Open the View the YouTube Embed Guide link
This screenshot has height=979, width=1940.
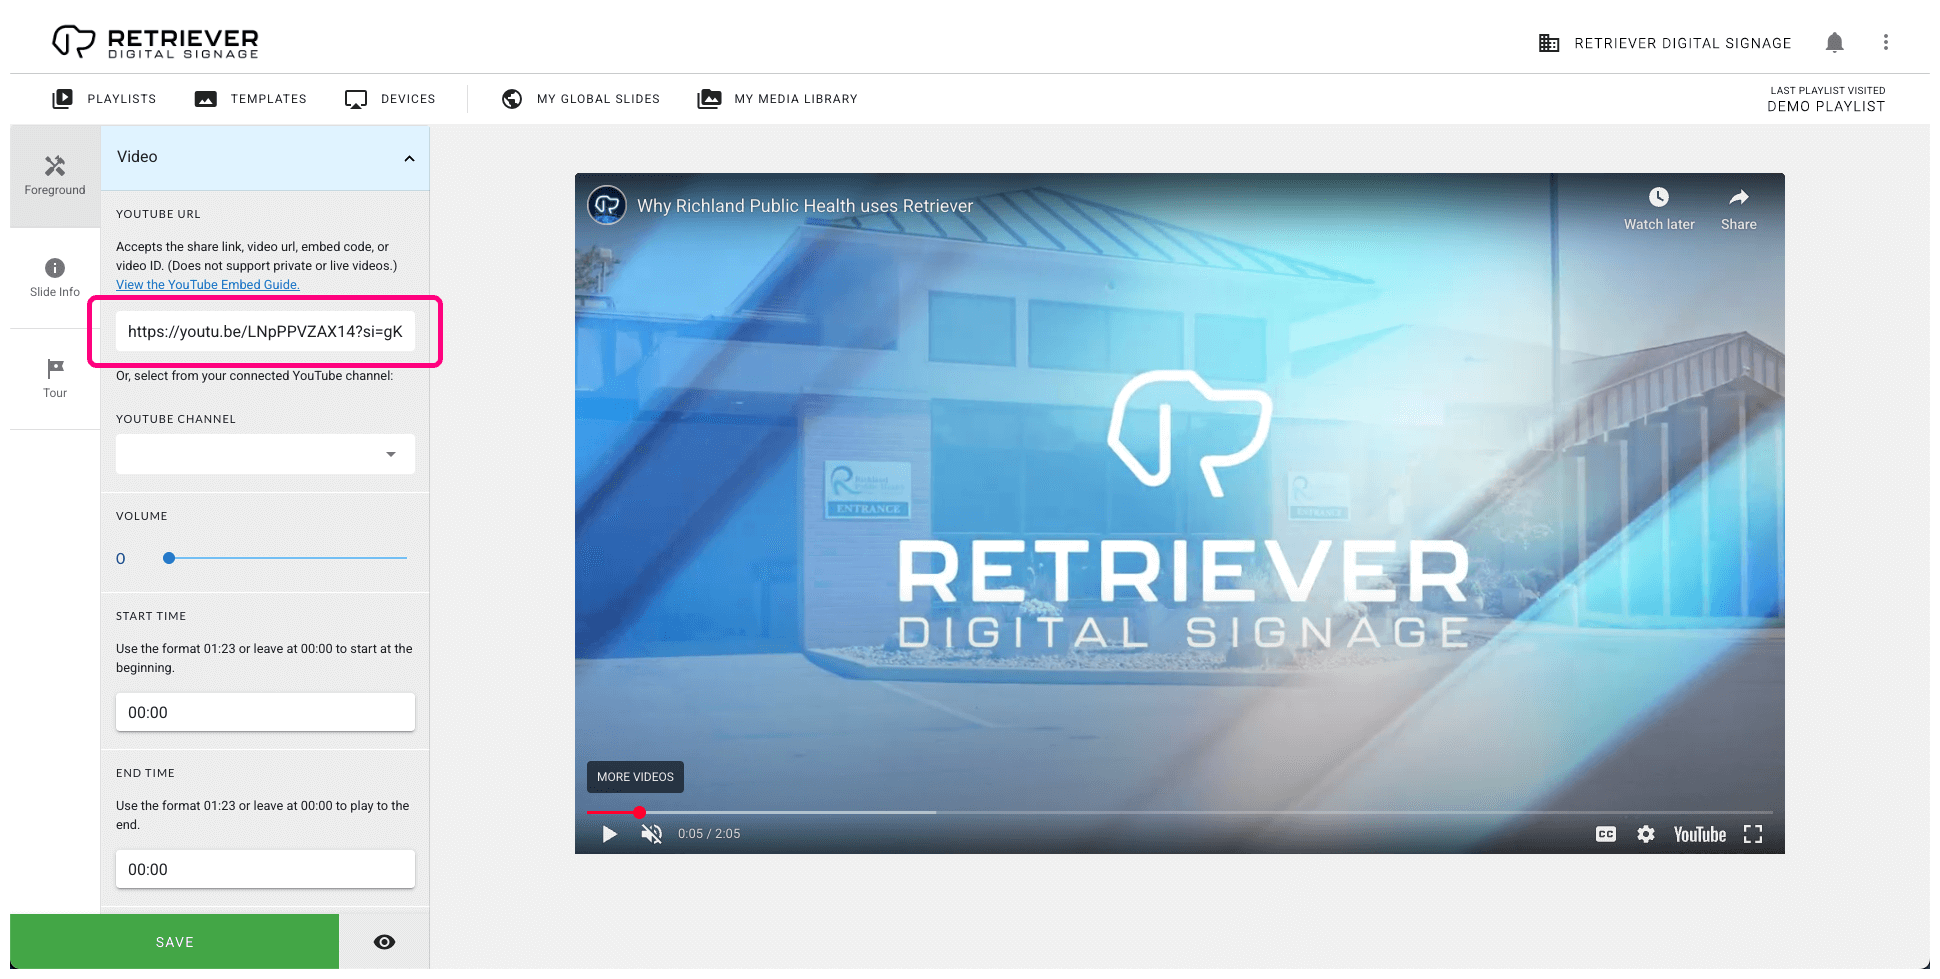(x=208, y=285)
